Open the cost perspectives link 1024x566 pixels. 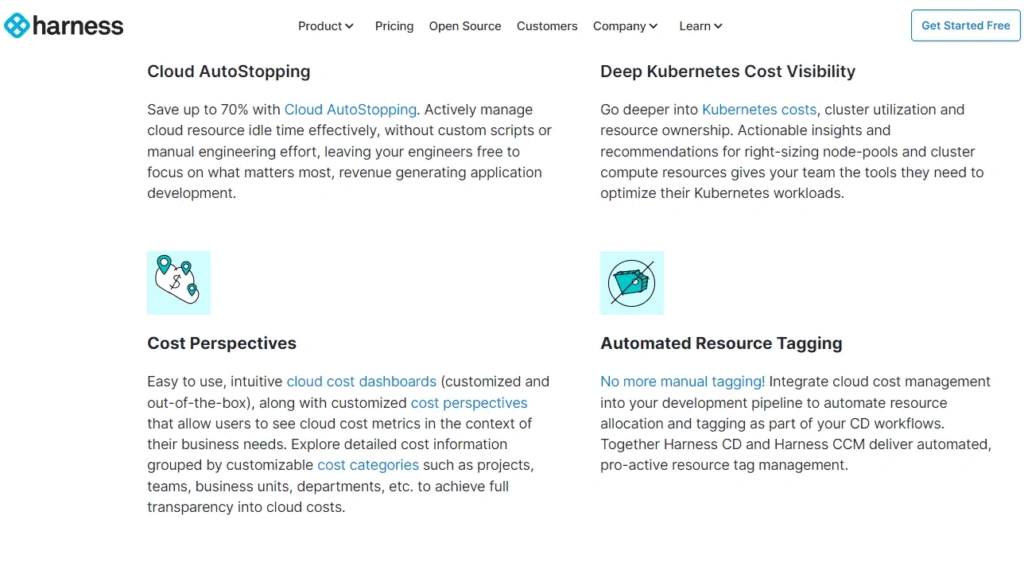(x=469, y=403)
